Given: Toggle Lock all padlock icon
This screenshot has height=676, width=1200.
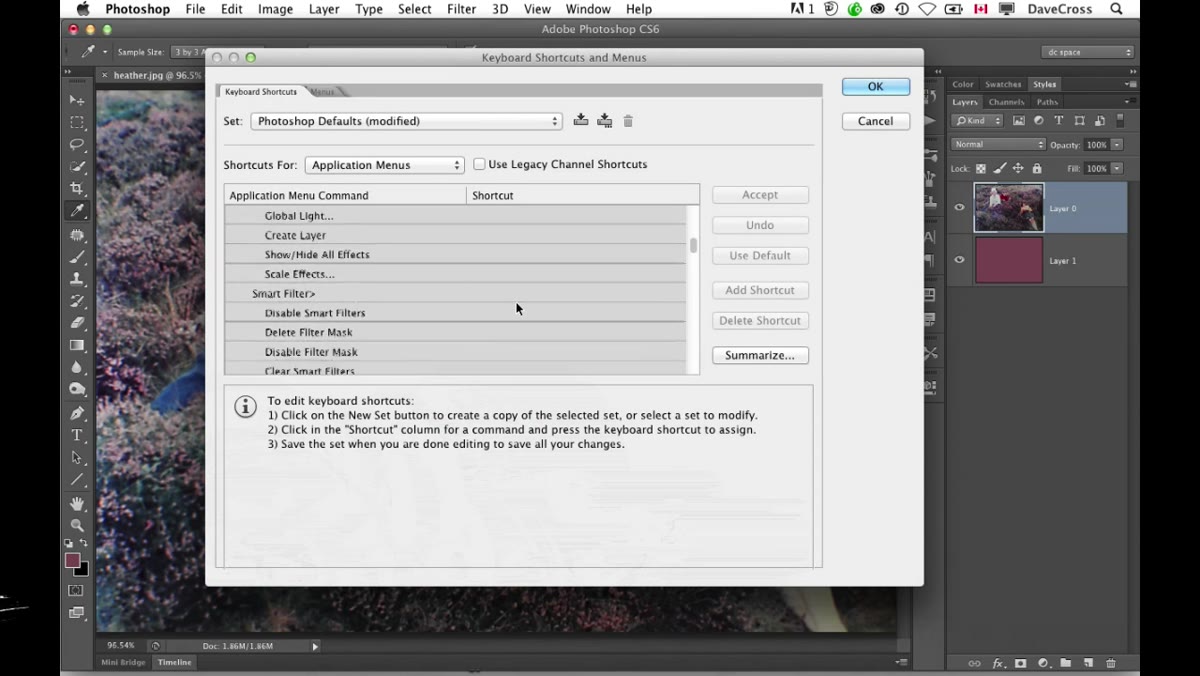Looking at the screenshot, I should pos(1036,169).
